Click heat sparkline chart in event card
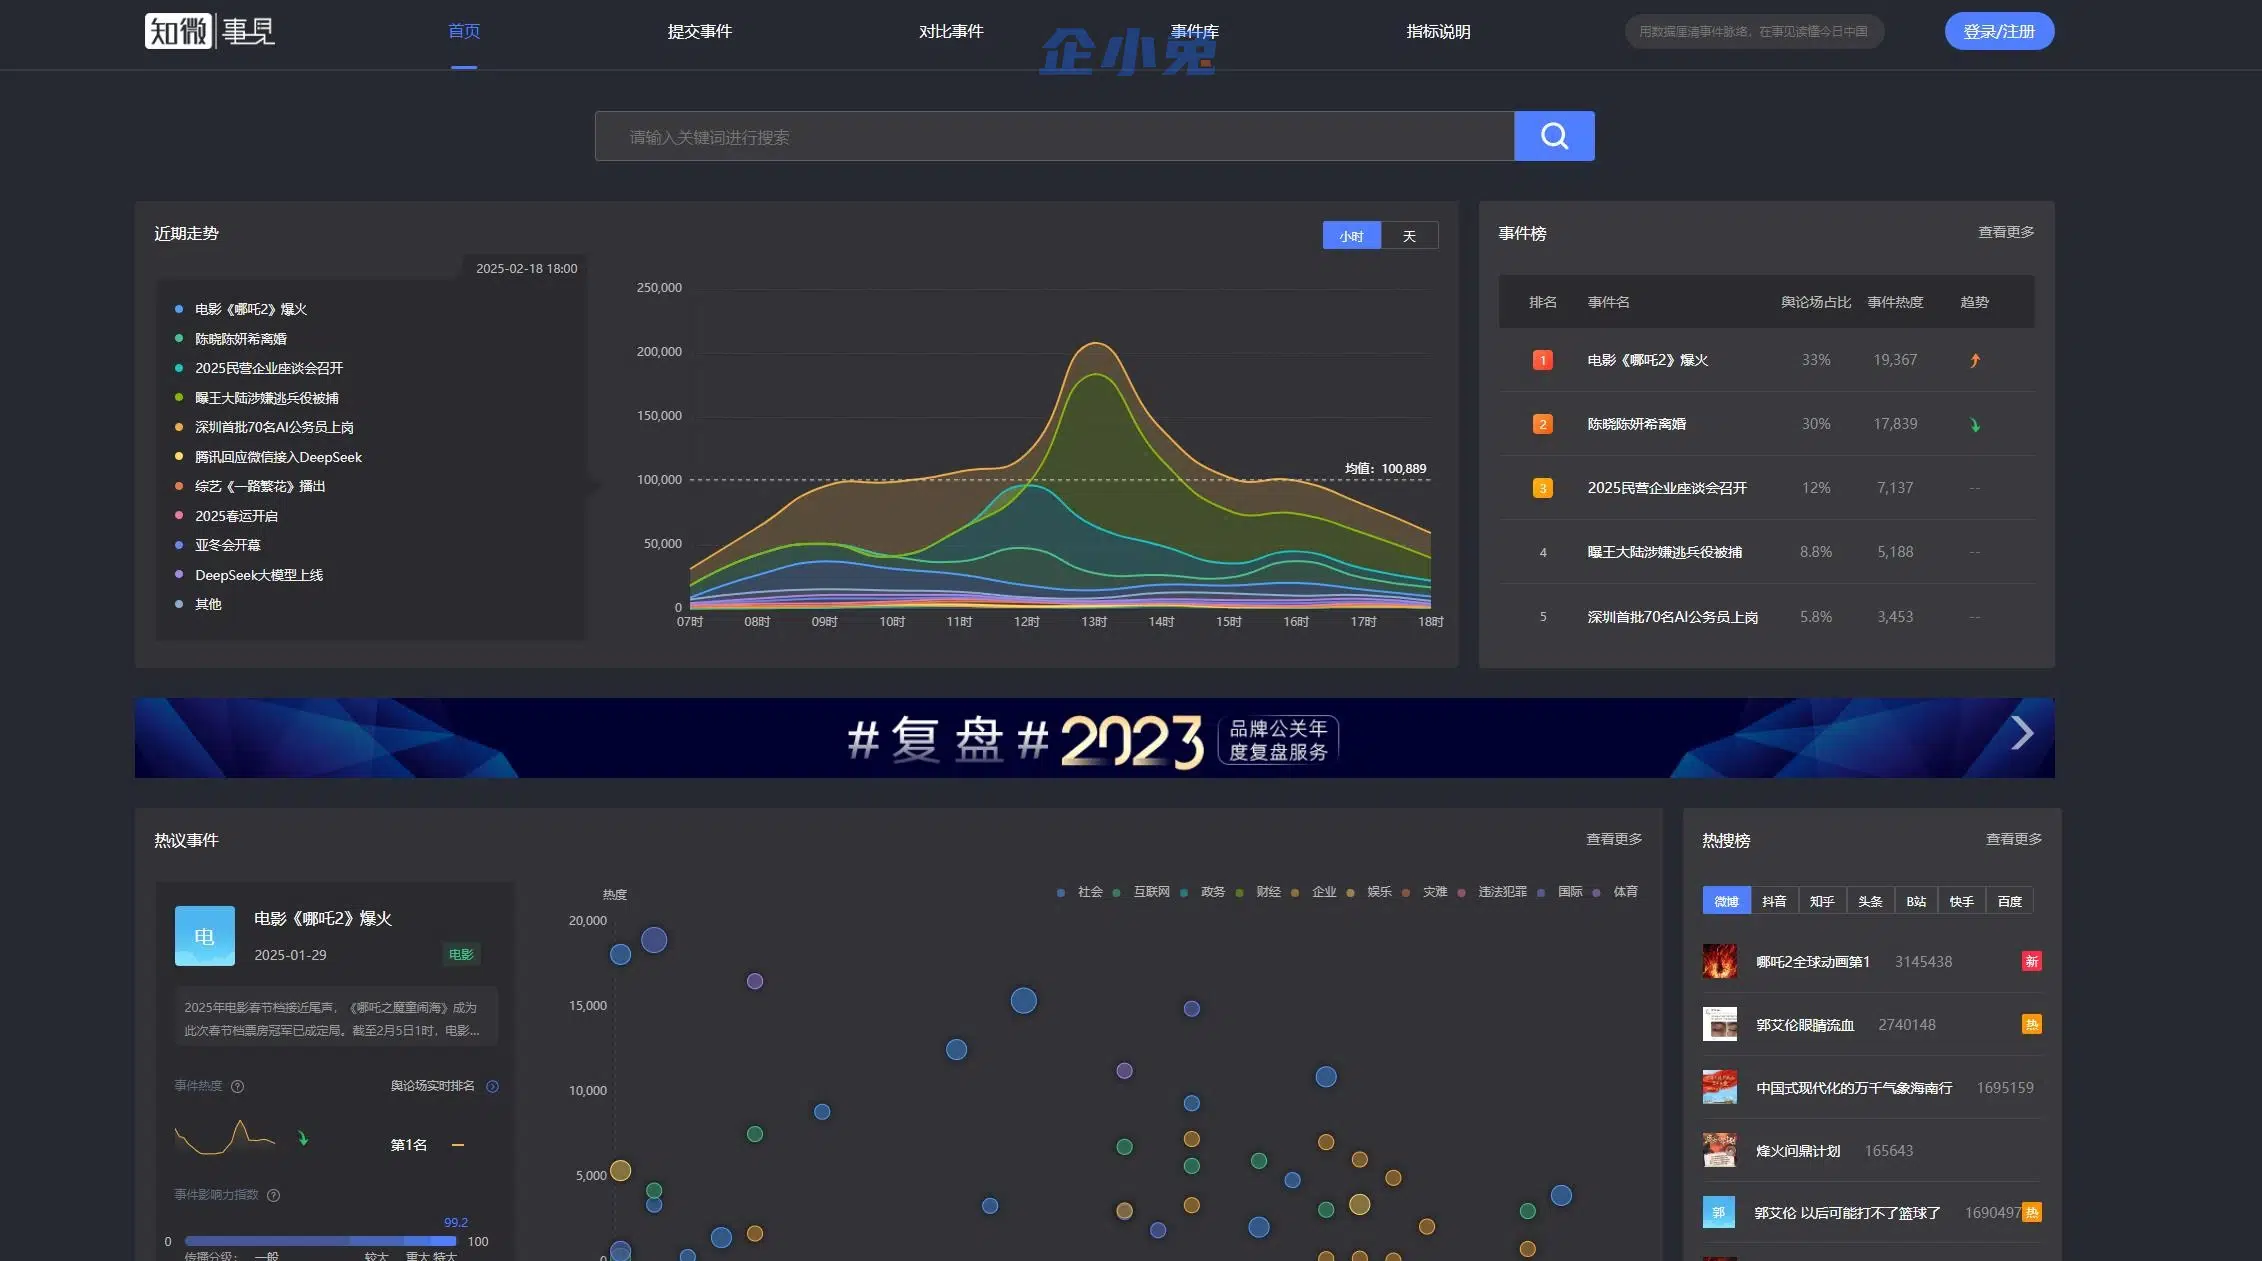Screen dimensions: 2262x1261 [225, 1138]
